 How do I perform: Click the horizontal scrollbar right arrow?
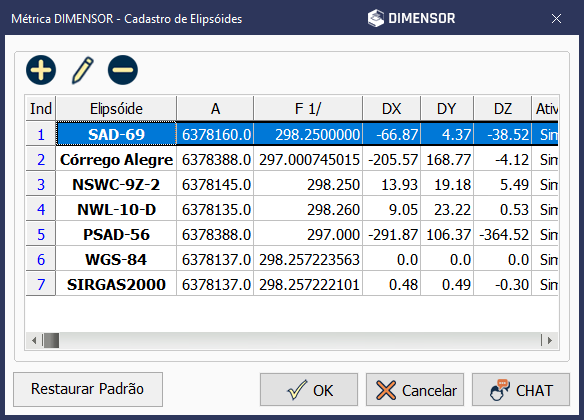pyautogui.click(x=550, y=340)
